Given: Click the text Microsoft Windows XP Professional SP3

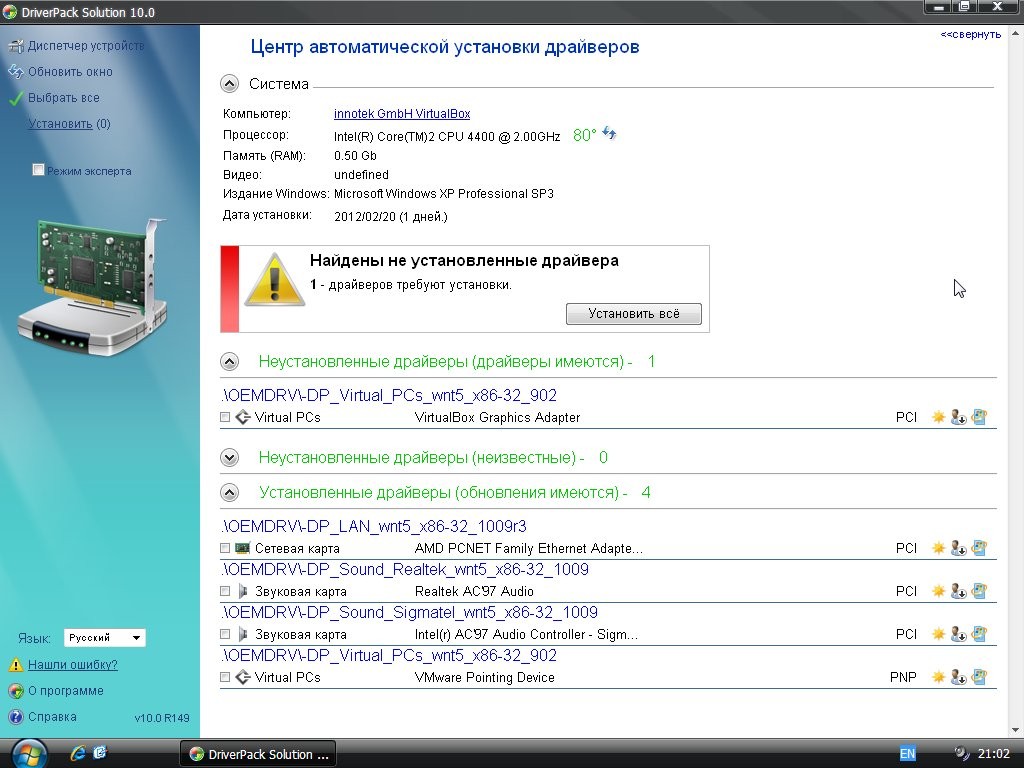Looking at the screenshot, I should point(443,194).
